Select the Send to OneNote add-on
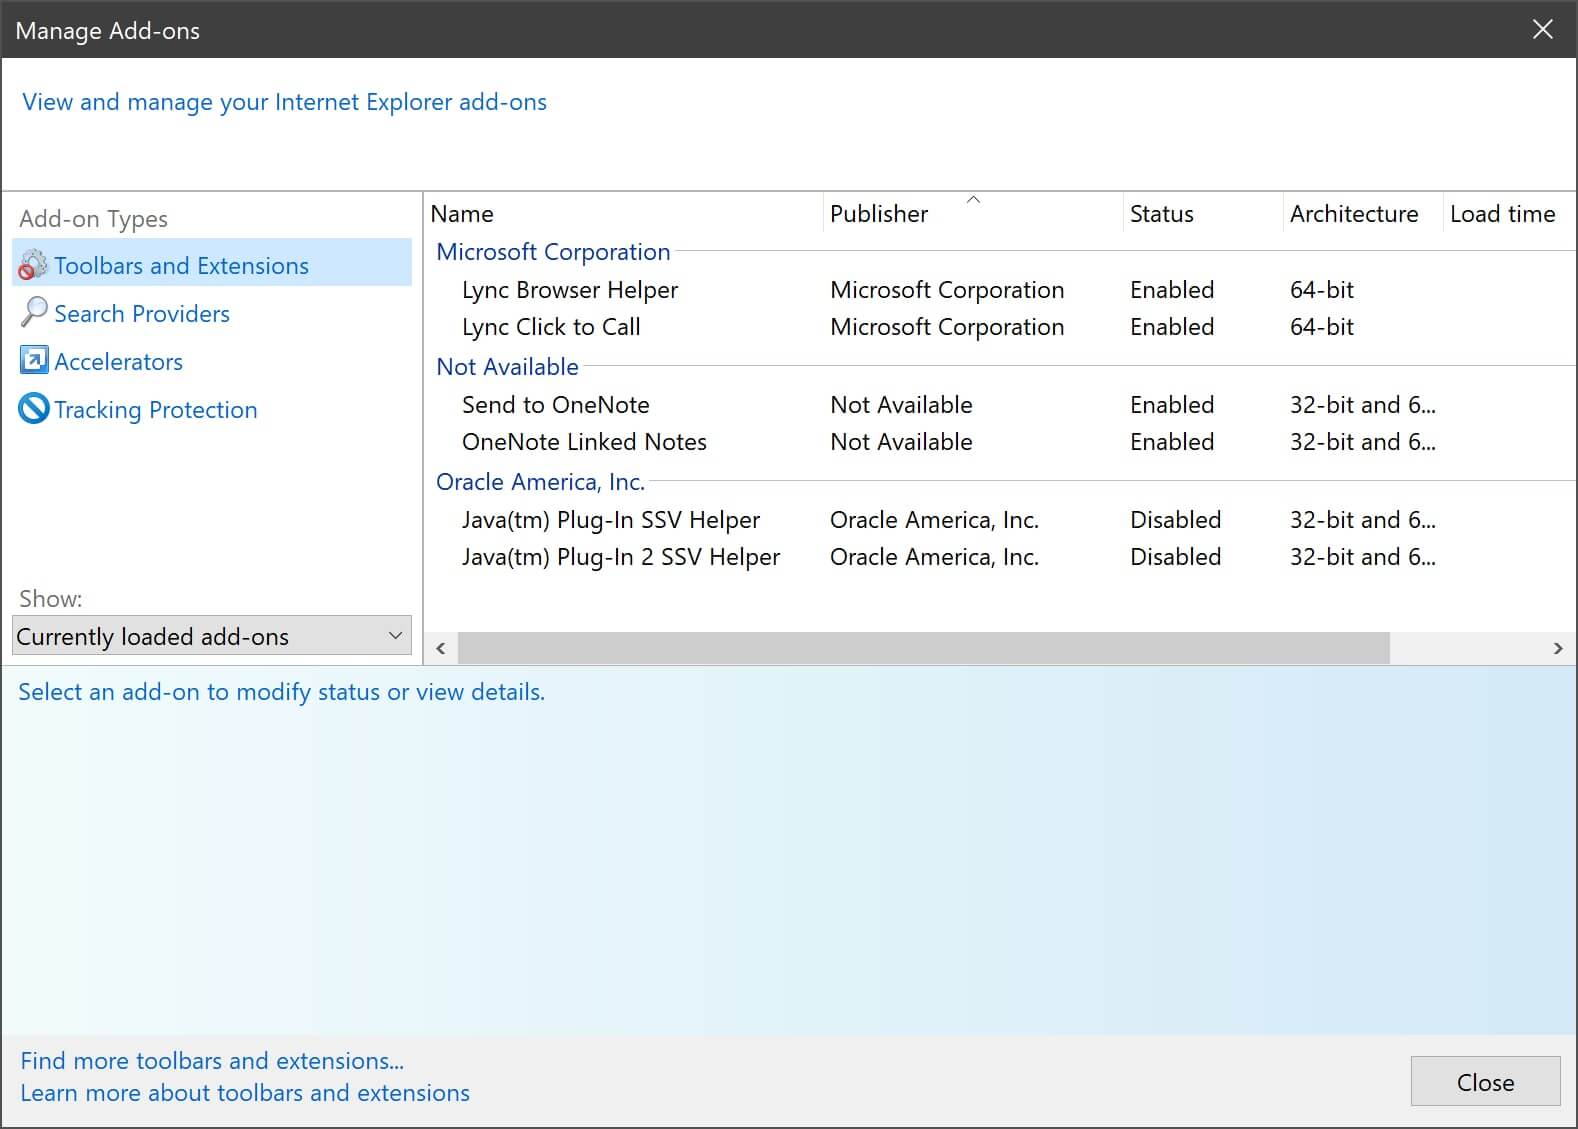Screen dimensions: 1578x1129 click(555, 405)
